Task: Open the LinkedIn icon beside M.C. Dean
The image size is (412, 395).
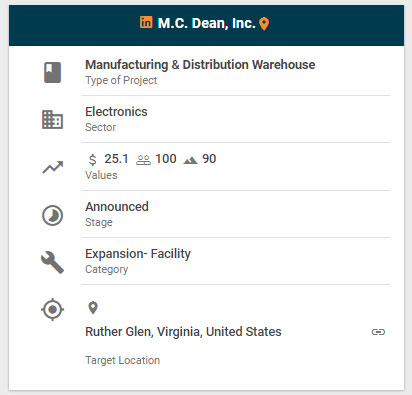Action: pyautogui.click(x=146, y=22)
